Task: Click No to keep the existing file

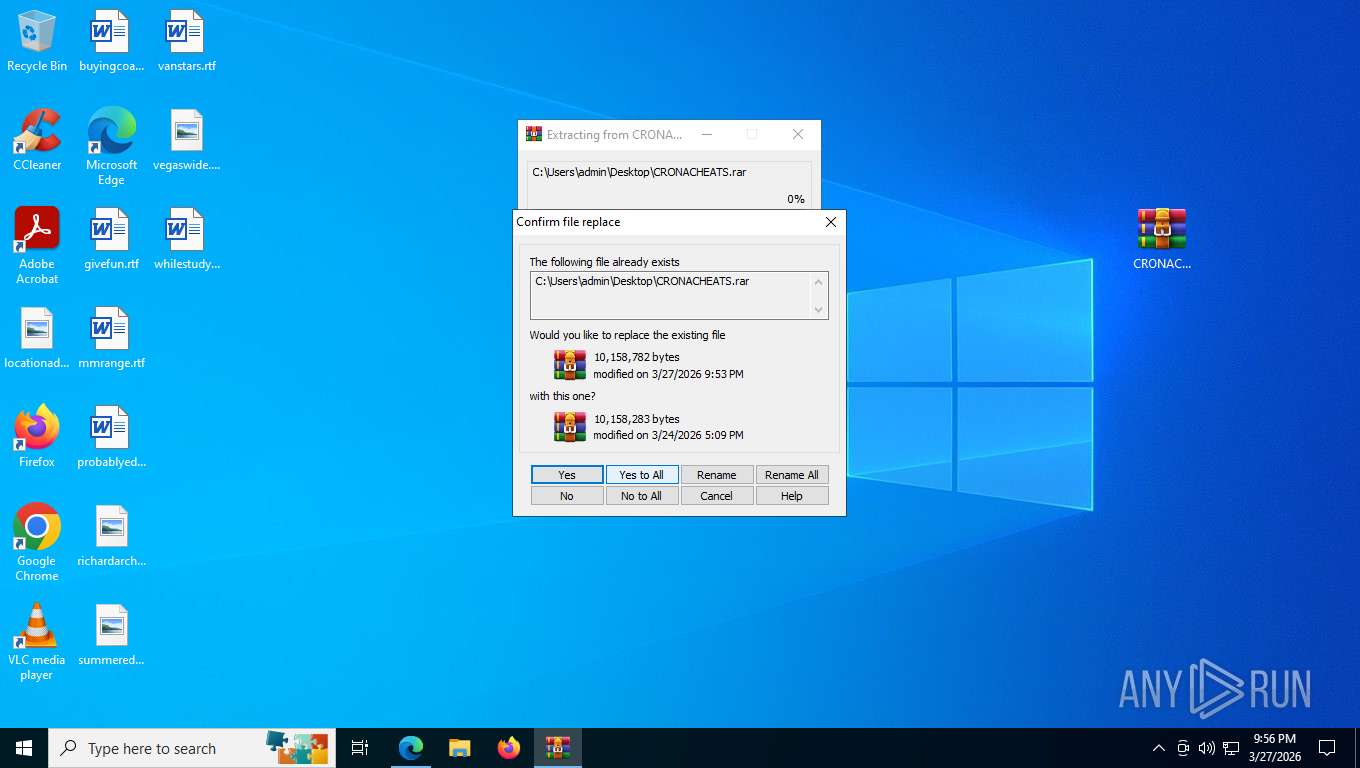Action: pos(567,496)
